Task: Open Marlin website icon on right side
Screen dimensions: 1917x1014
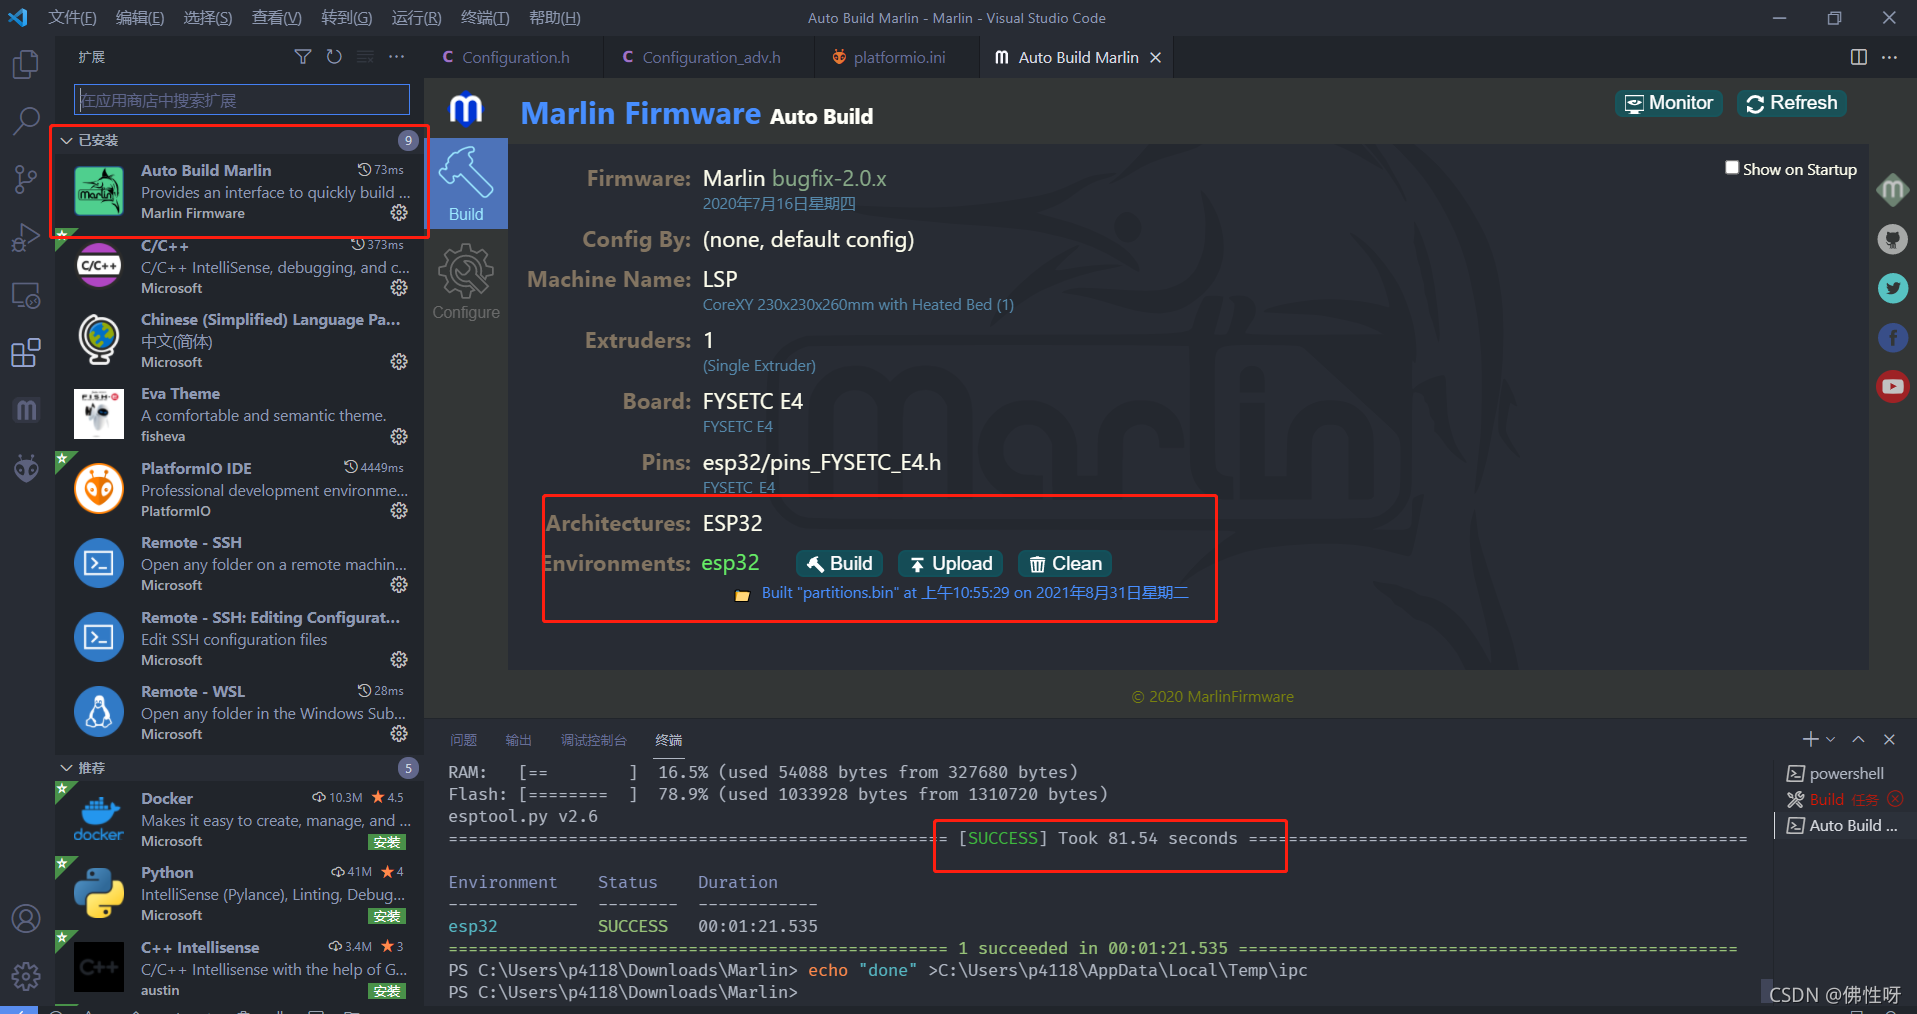Action: 1892,190
